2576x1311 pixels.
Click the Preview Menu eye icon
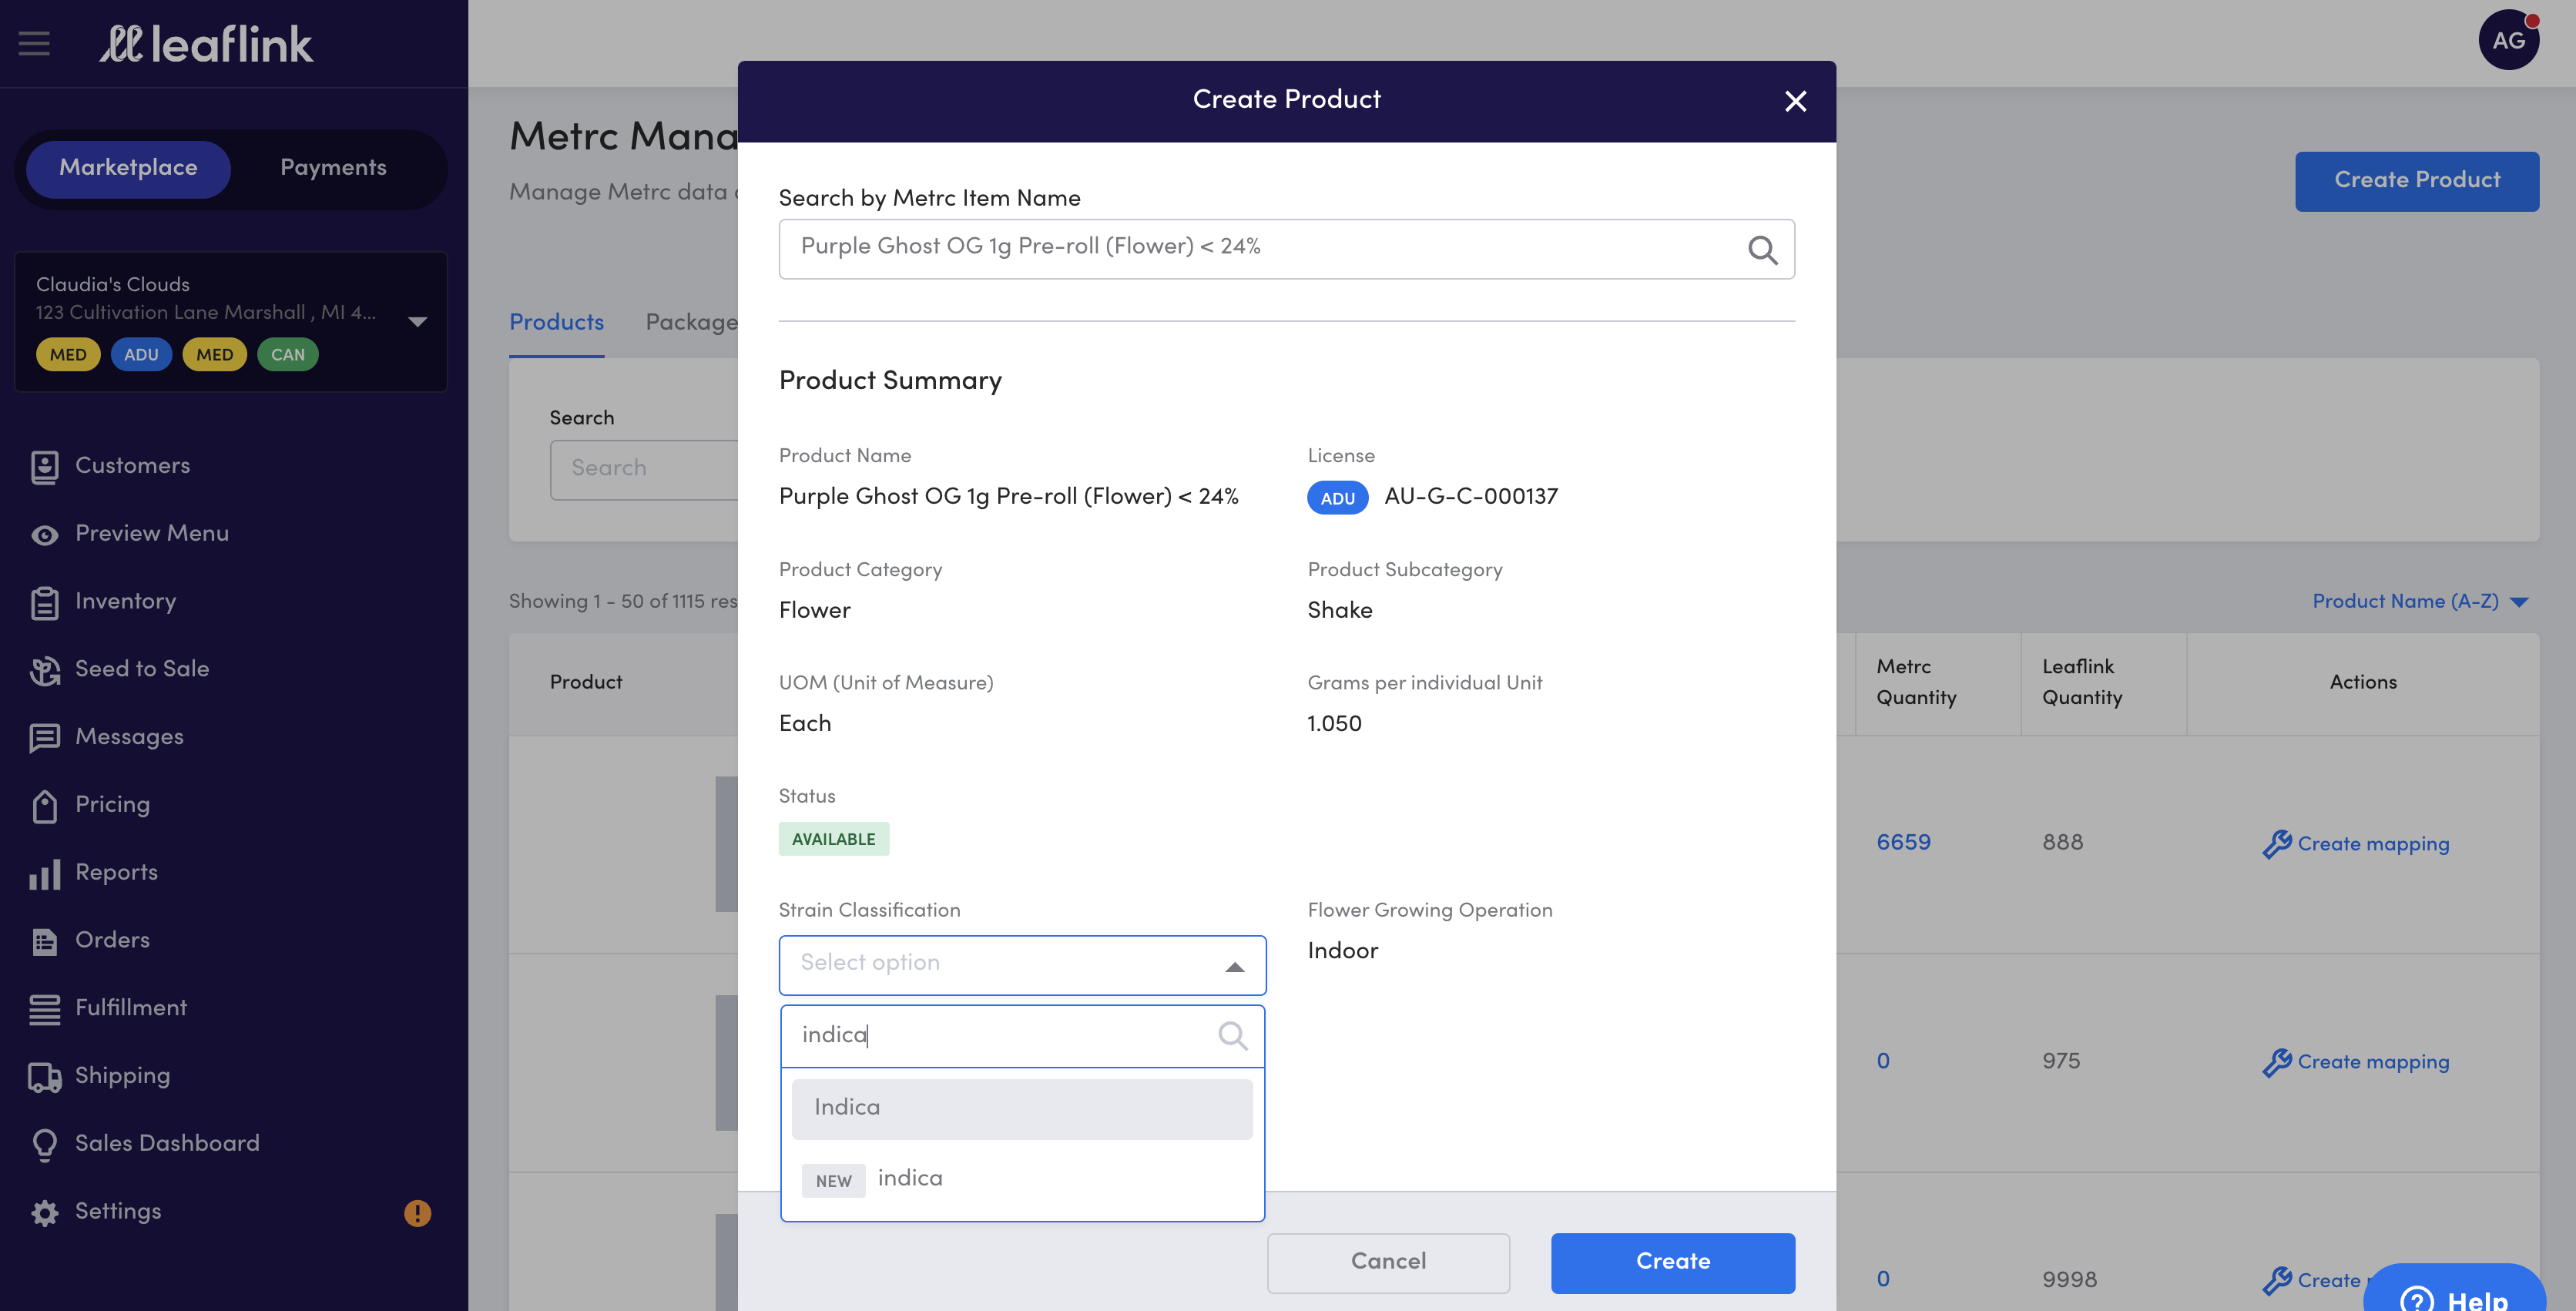[x=44, y=535]
